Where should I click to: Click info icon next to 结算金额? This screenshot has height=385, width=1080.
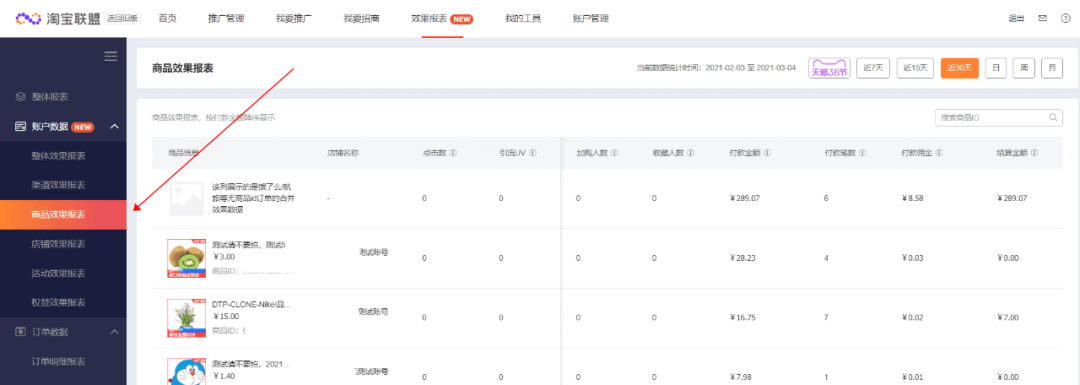coord(1035,153)
